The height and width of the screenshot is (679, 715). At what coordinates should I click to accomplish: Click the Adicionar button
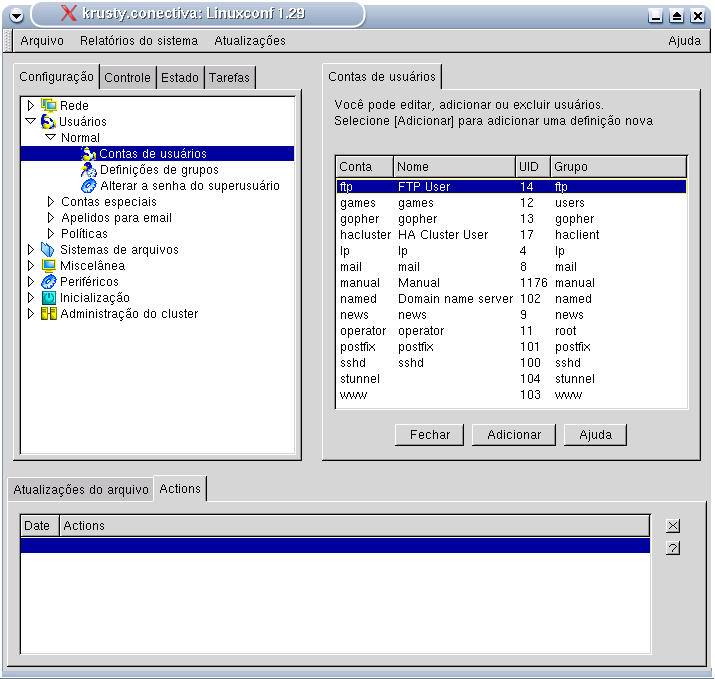coord(514,435)
